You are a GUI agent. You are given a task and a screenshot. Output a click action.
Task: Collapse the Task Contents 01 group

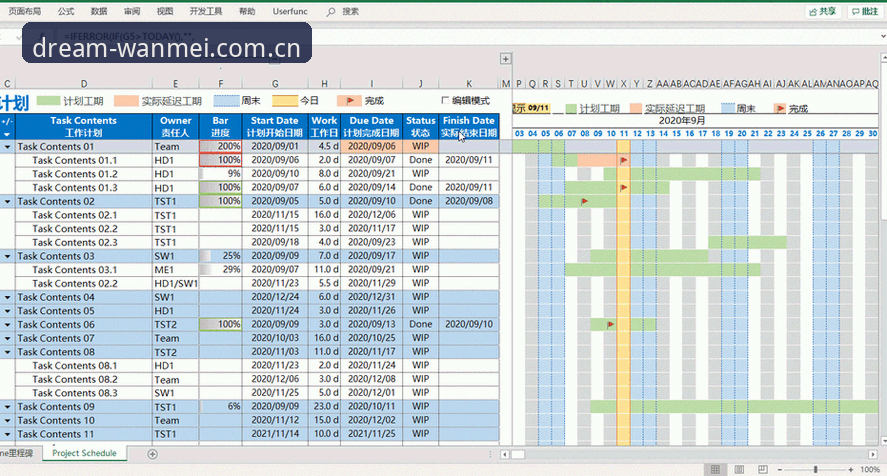point(7,147)
